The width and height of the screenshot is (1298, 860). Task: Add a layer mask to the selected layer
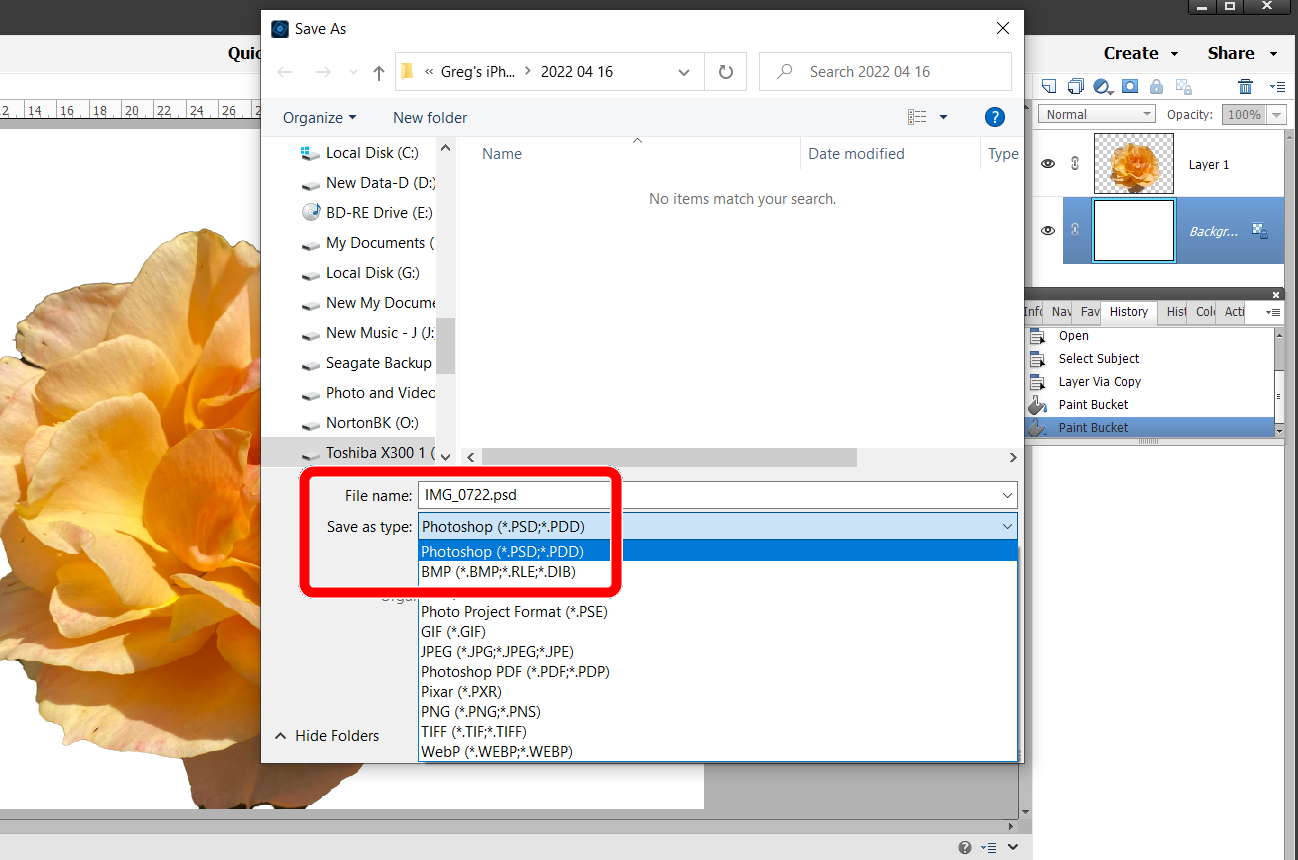click(1128, 87)
